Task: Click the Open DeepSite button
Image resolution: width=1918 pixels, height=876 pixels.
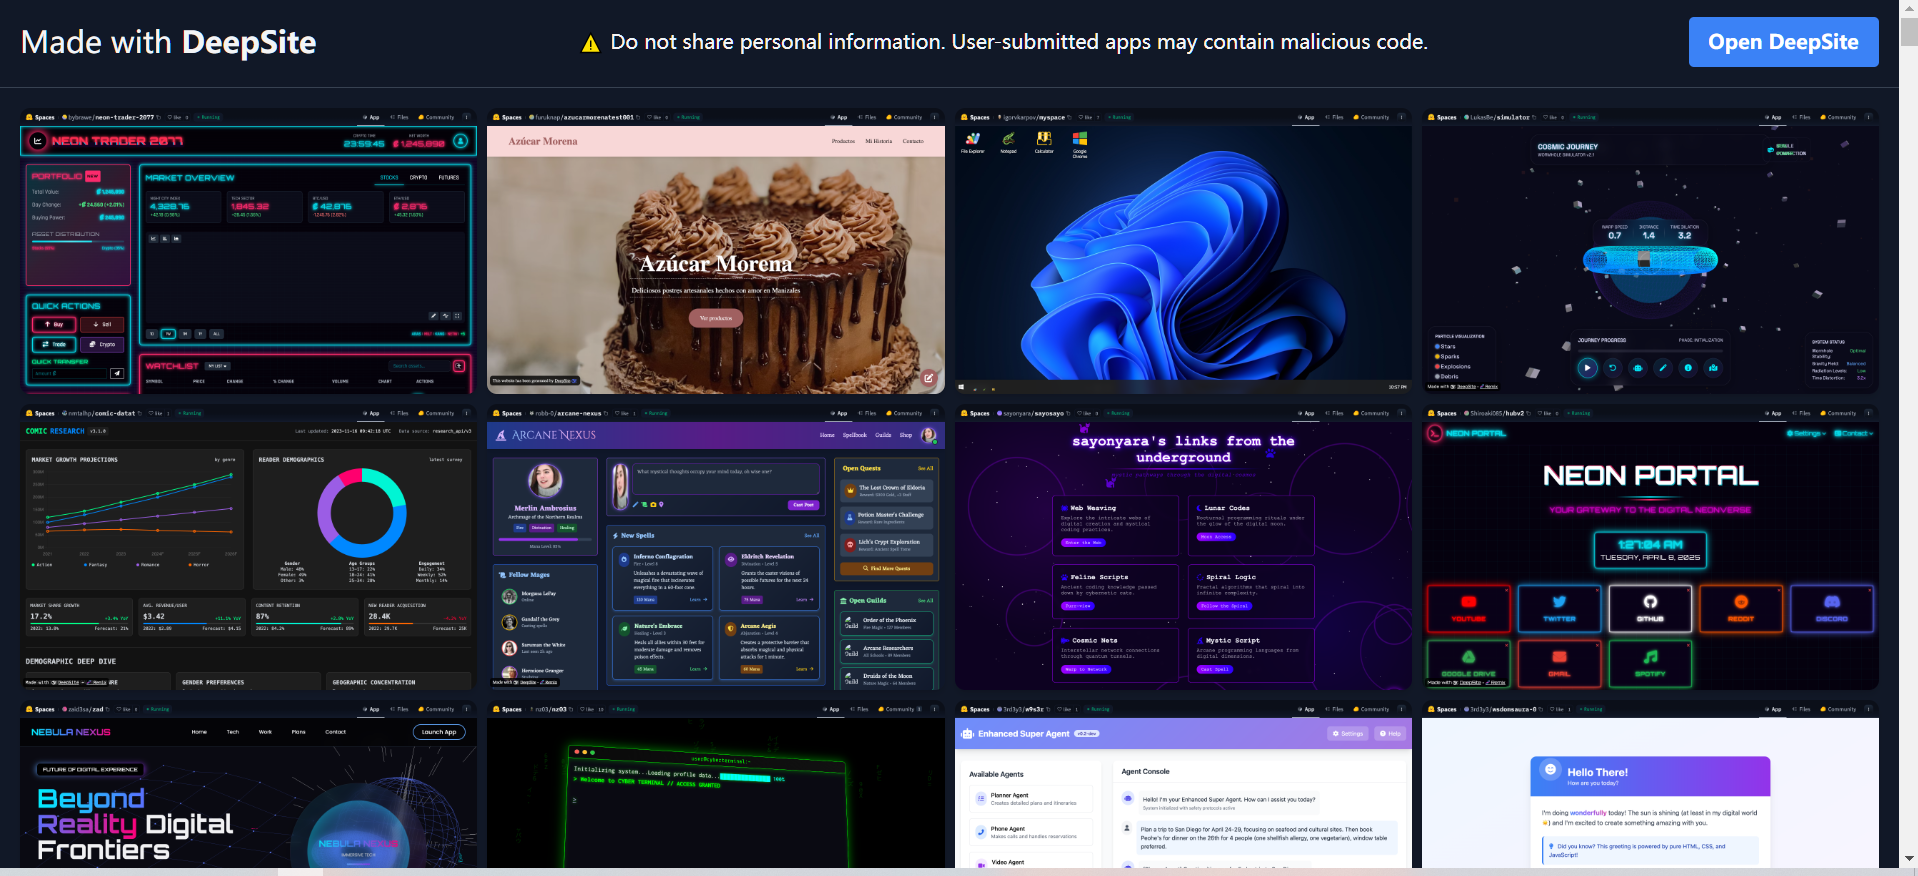Action: coord(1783,42)
